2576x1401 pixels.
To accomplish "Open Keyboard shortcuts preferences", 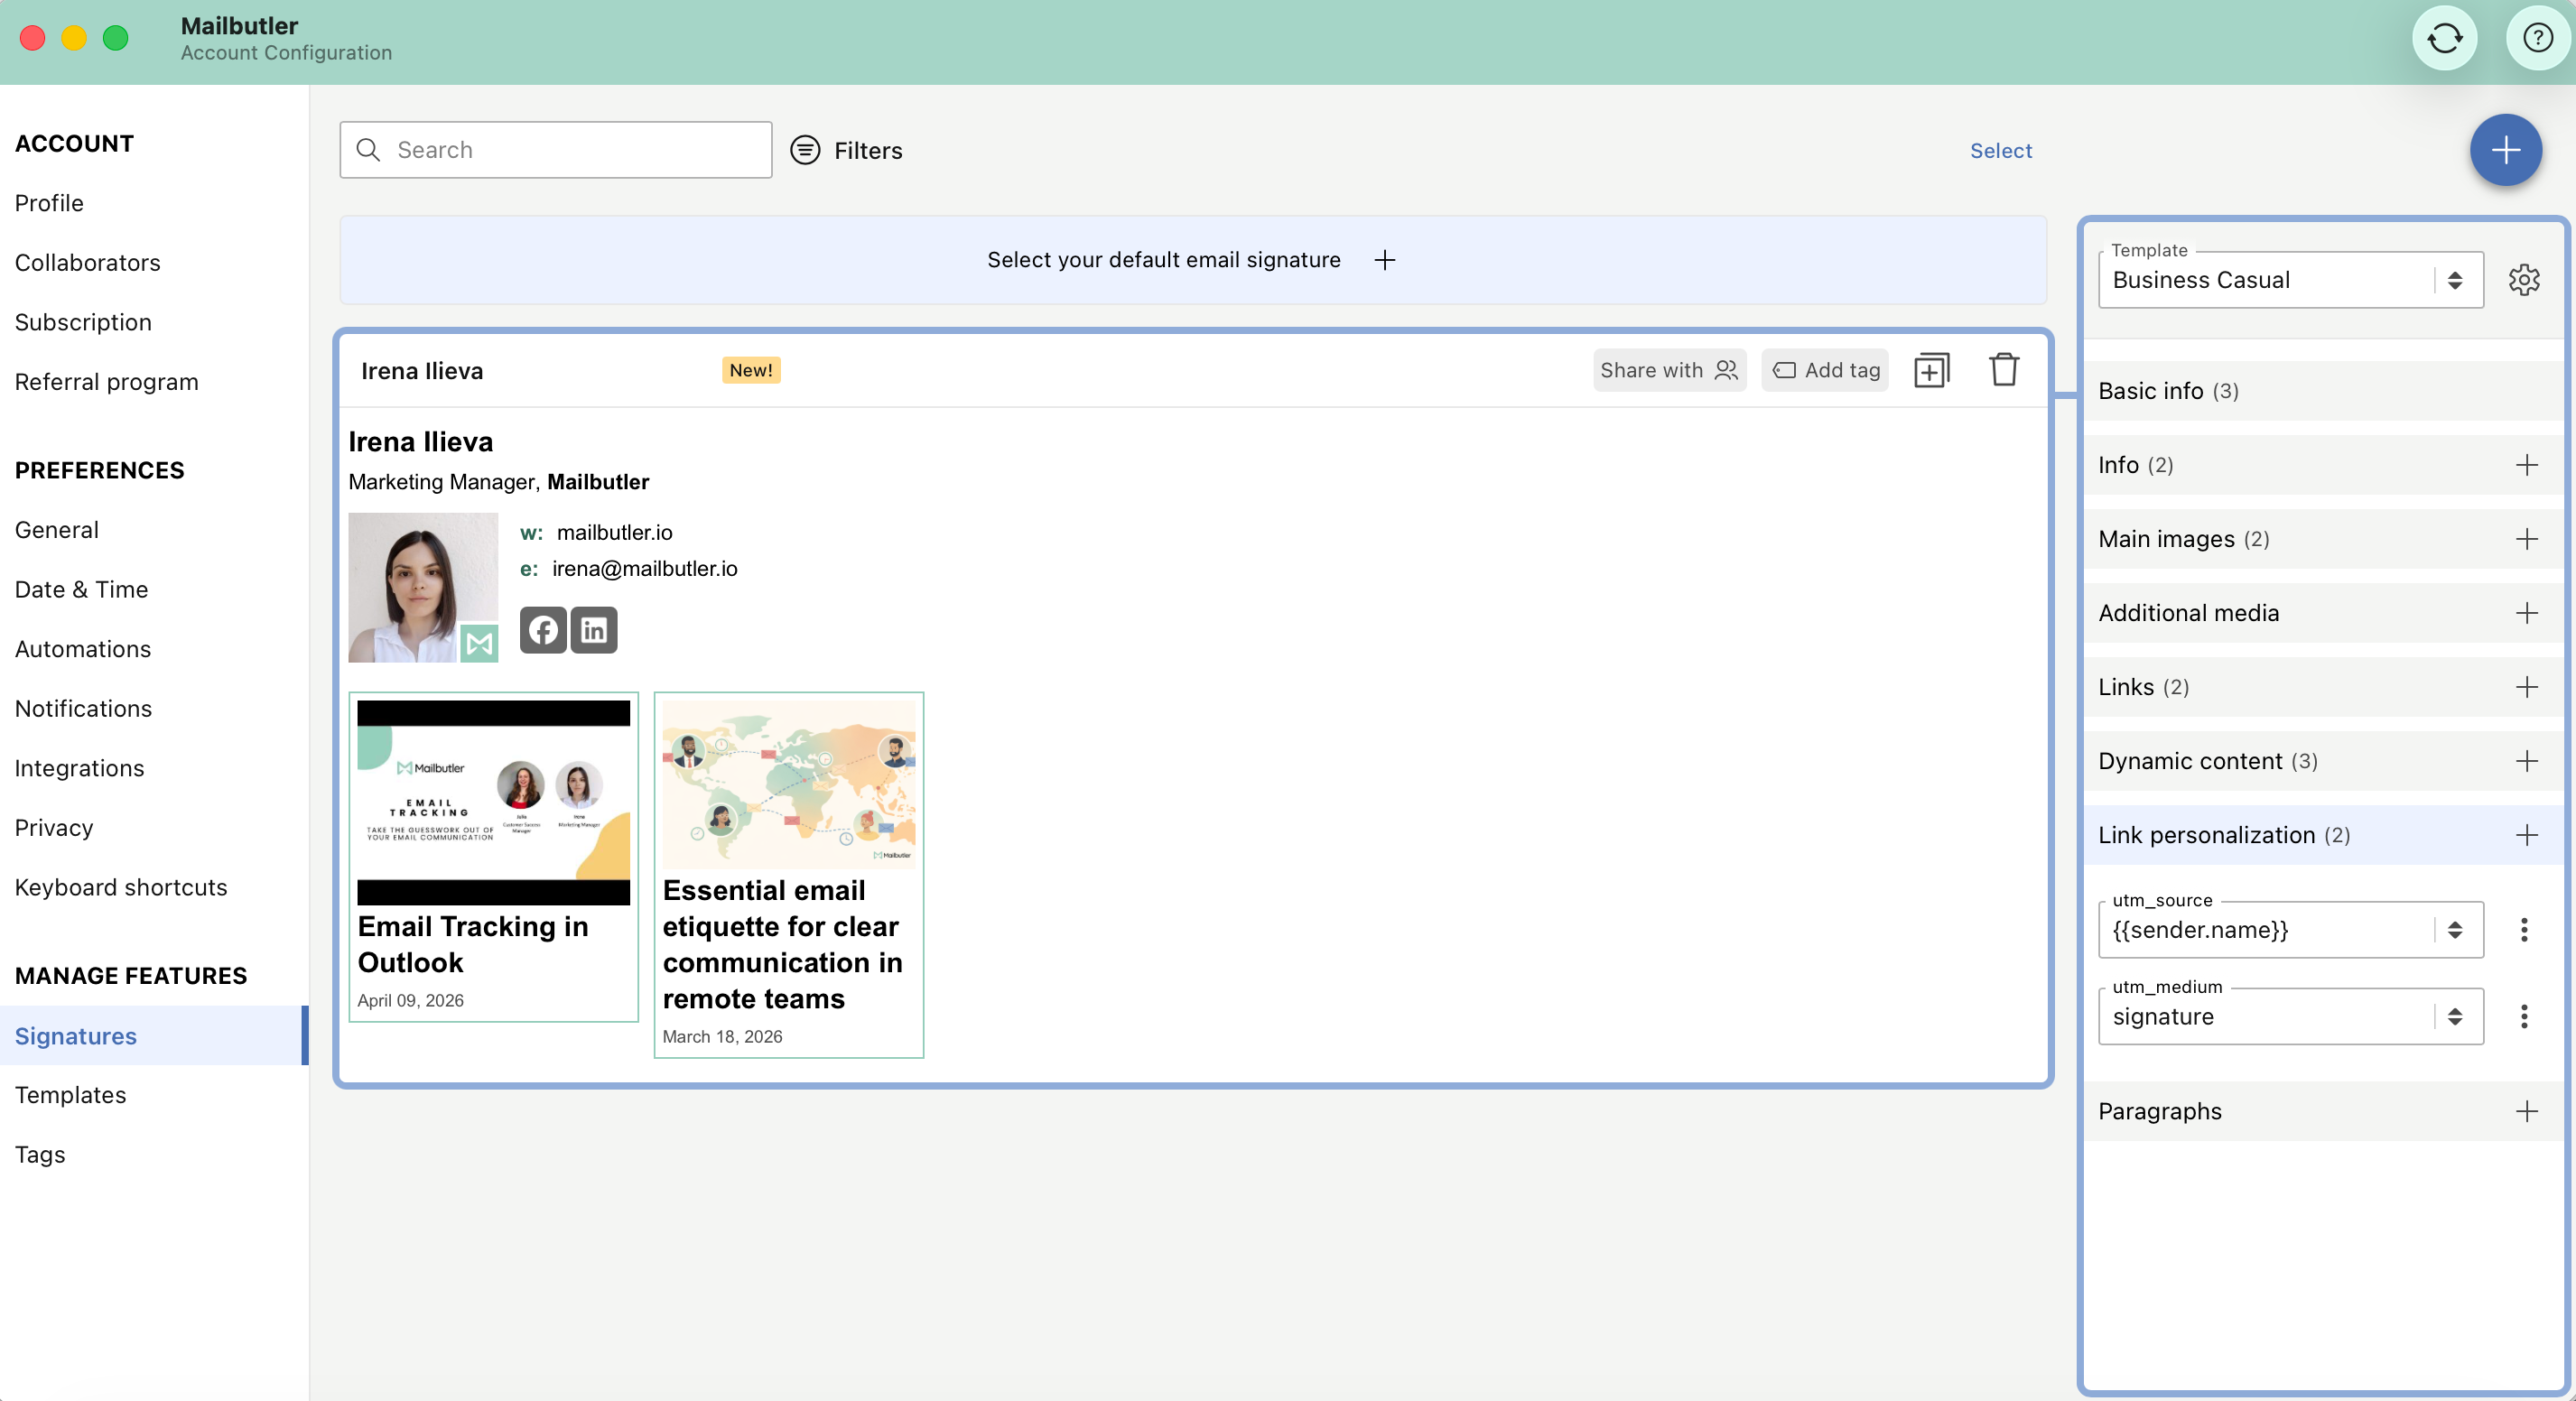I will (121, 887).
